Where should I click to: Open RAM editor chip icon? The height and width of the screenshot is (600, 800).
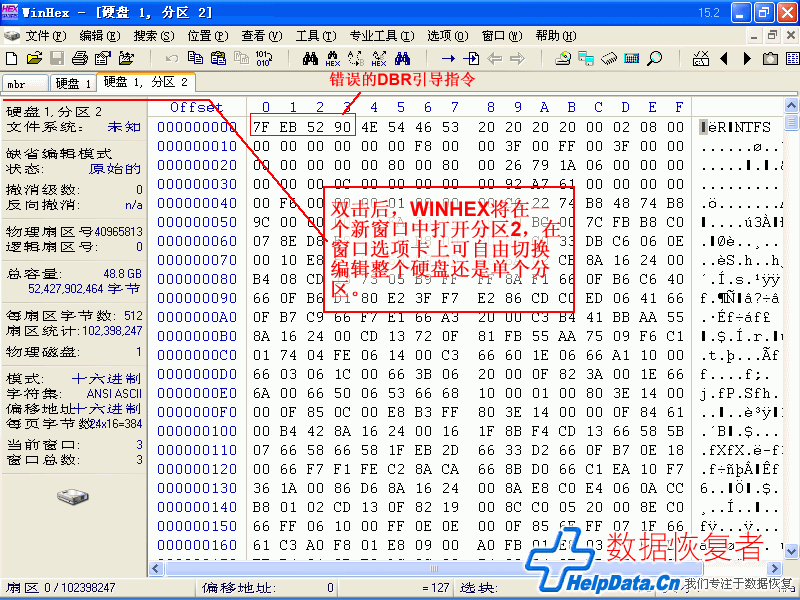tap(609, 58)
